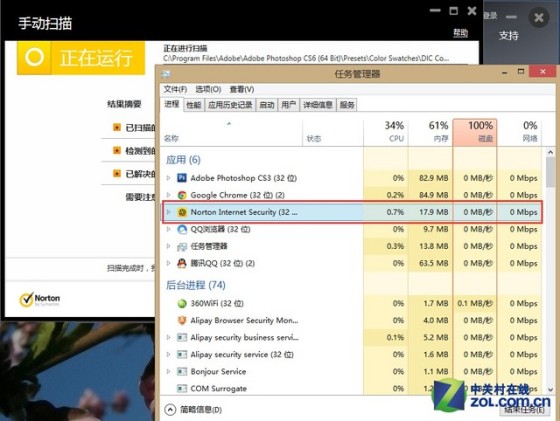Click the Alipay Browser Security Monitor icon
This screenshot has width=560, height=421.
click(182, 320)
